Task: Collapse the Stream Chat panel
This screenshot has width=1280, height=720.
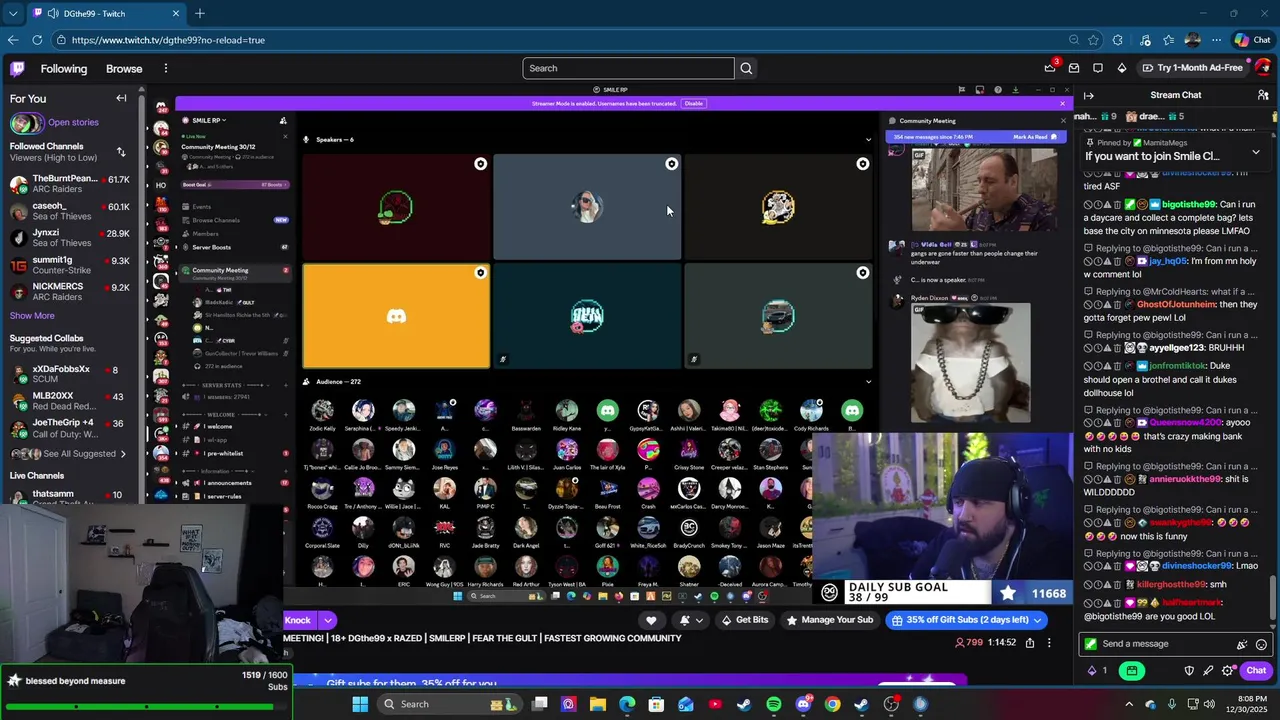Action: tap(1089, 96)
